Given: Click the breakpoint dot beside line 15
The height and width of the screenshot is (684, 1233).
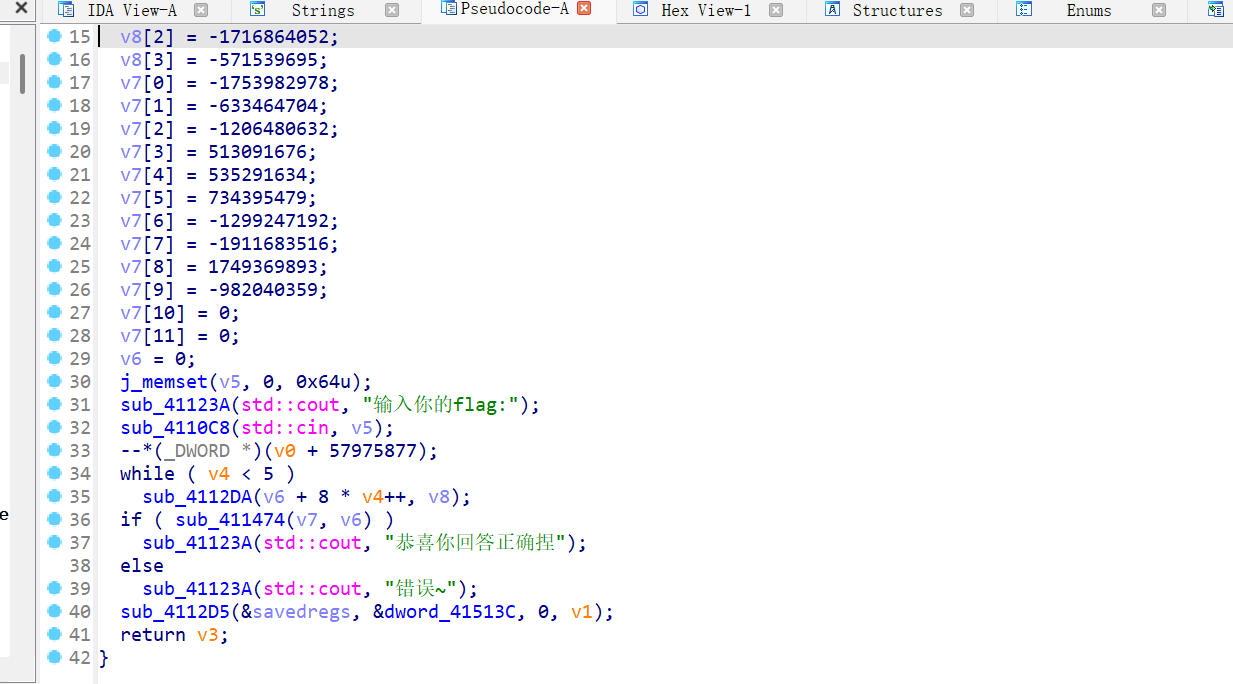Looking at the screenshot, I should (x=54, y=36).
